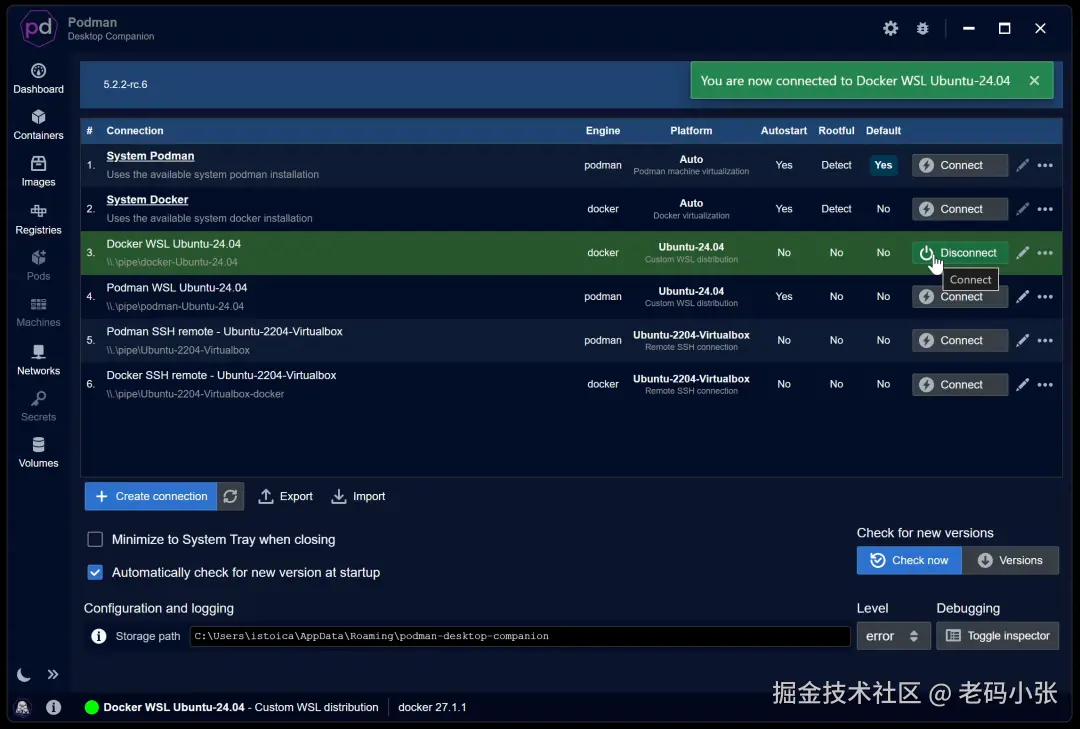Click the 5.2.2-rc.6 version label

coord(125,84)
